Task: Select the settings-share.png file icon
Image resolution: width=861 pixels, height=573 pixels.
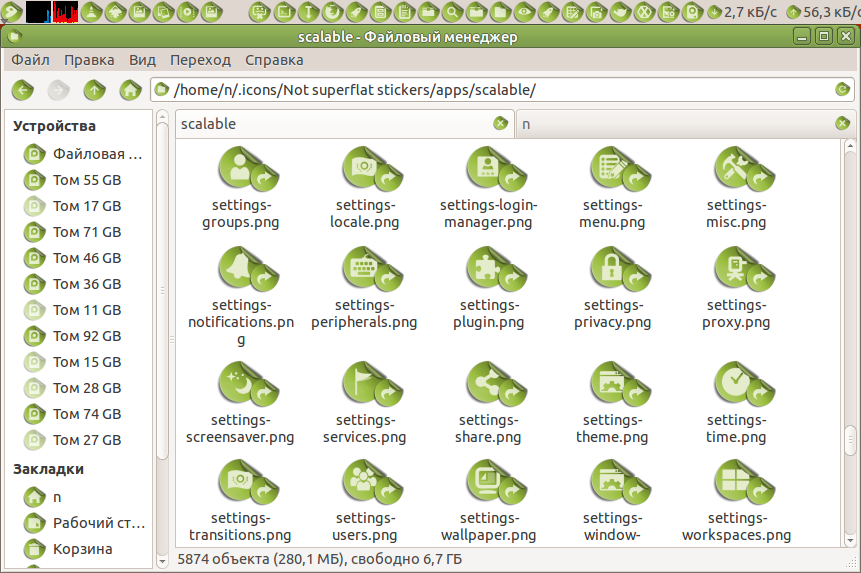Action: (x=495, y=384)
